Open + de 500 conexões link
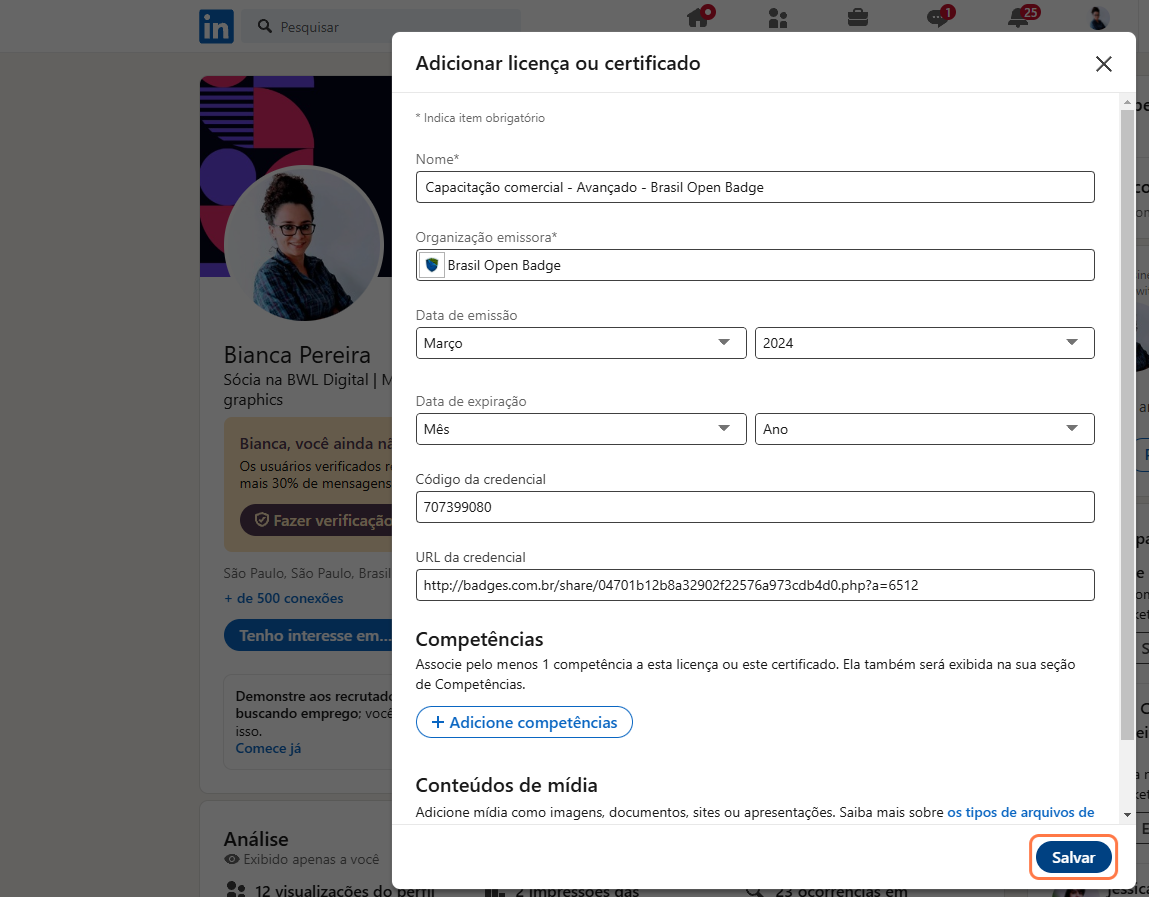 284,598
